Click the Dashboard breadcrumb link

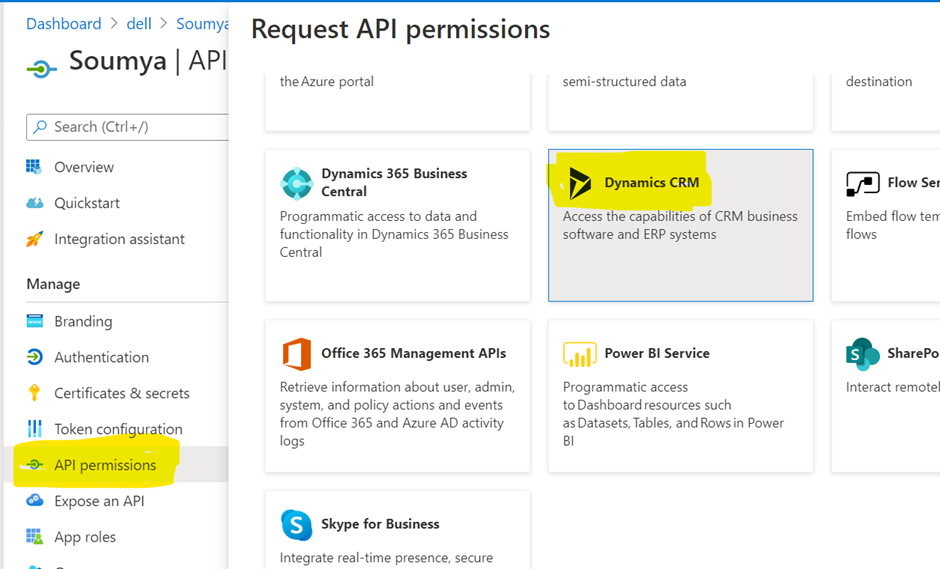[x=64, y=23]
